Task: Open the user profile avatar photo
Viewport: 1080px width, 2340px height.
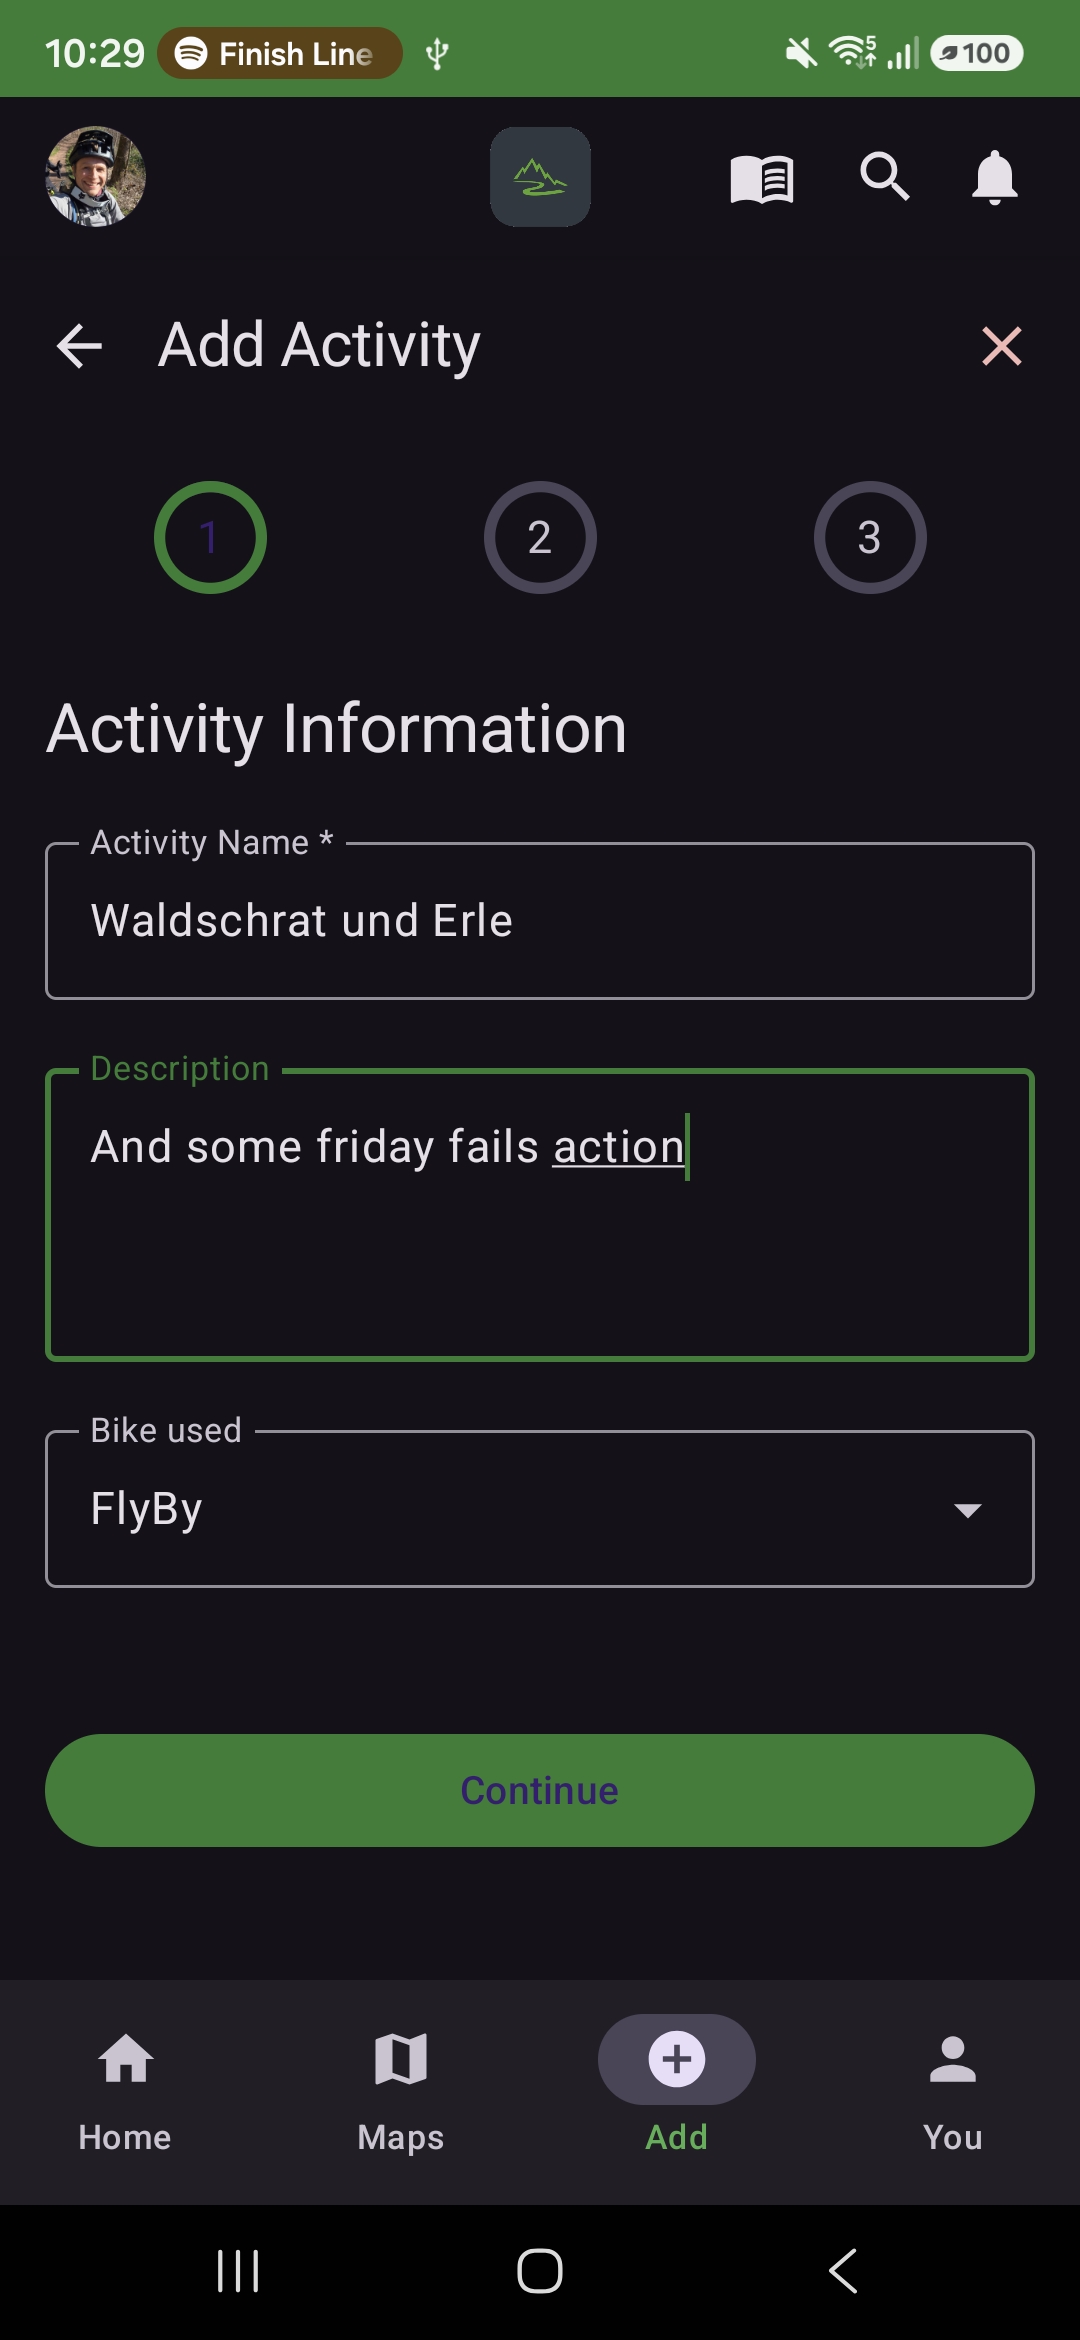Action: click(x=96, y=176)
